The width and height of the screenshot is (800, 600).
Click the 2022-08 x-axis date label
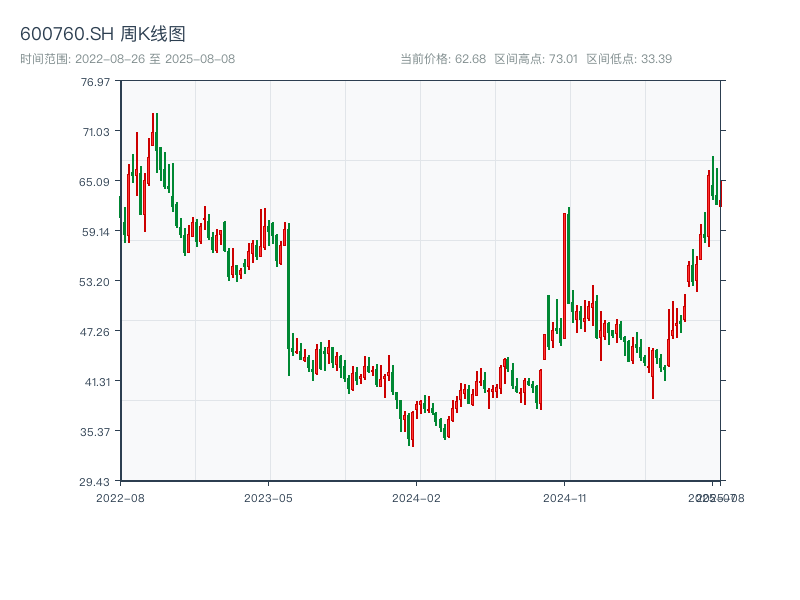coord(120,497)
